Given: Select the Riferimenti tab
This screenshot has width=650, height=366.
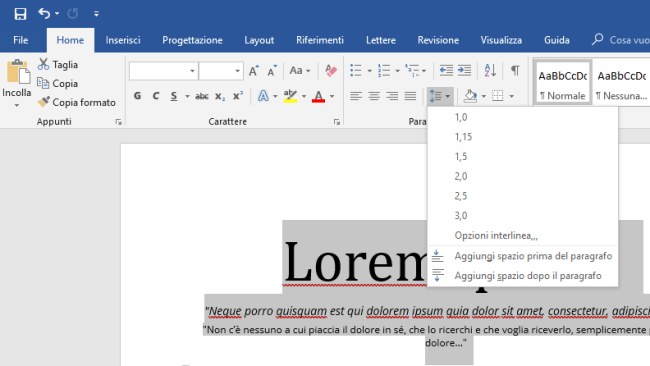Looking at the screenshot, I should [x=320, y=40].
